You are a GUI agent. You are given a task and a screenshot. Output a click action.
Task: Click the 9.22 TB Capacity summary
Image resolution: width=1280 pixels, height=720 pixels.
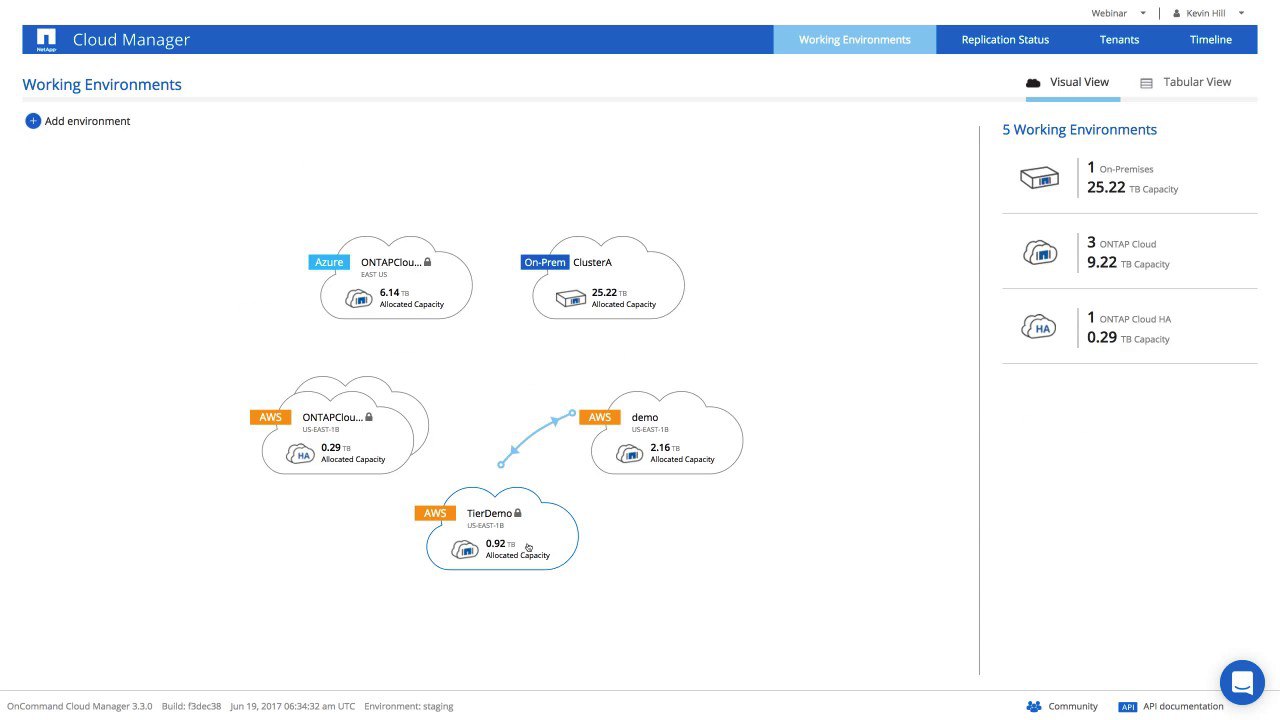[x=1128, y=263]
